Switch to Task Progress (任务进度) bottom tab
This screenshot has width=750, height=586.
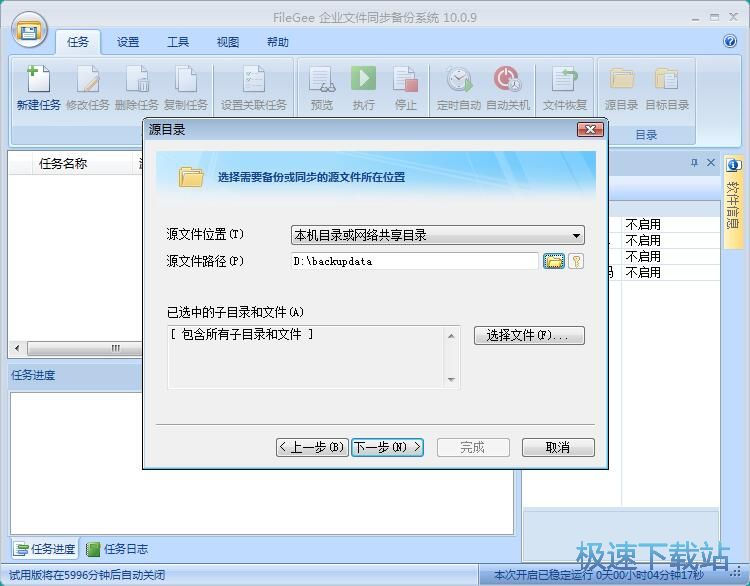(45, 549)
